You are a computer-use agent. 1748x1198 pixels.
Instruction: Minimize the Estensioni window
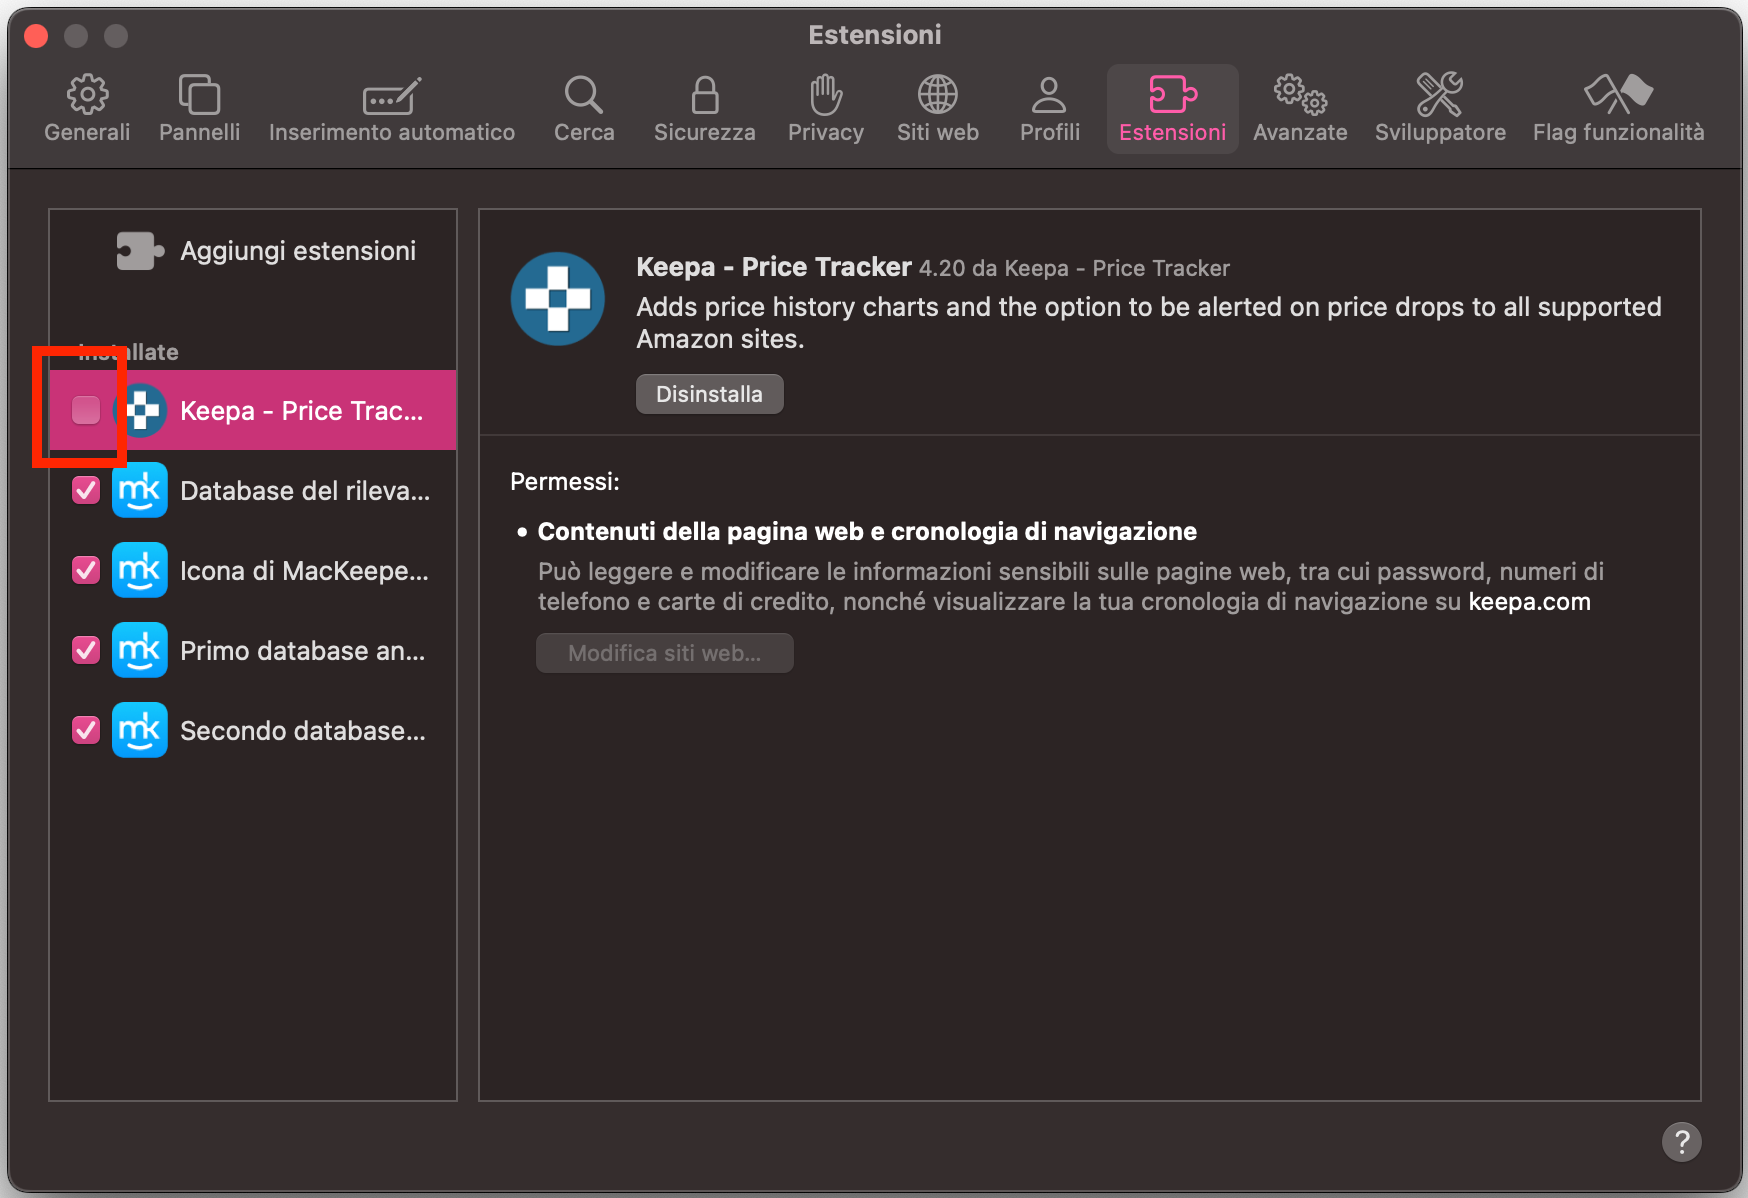76,36
